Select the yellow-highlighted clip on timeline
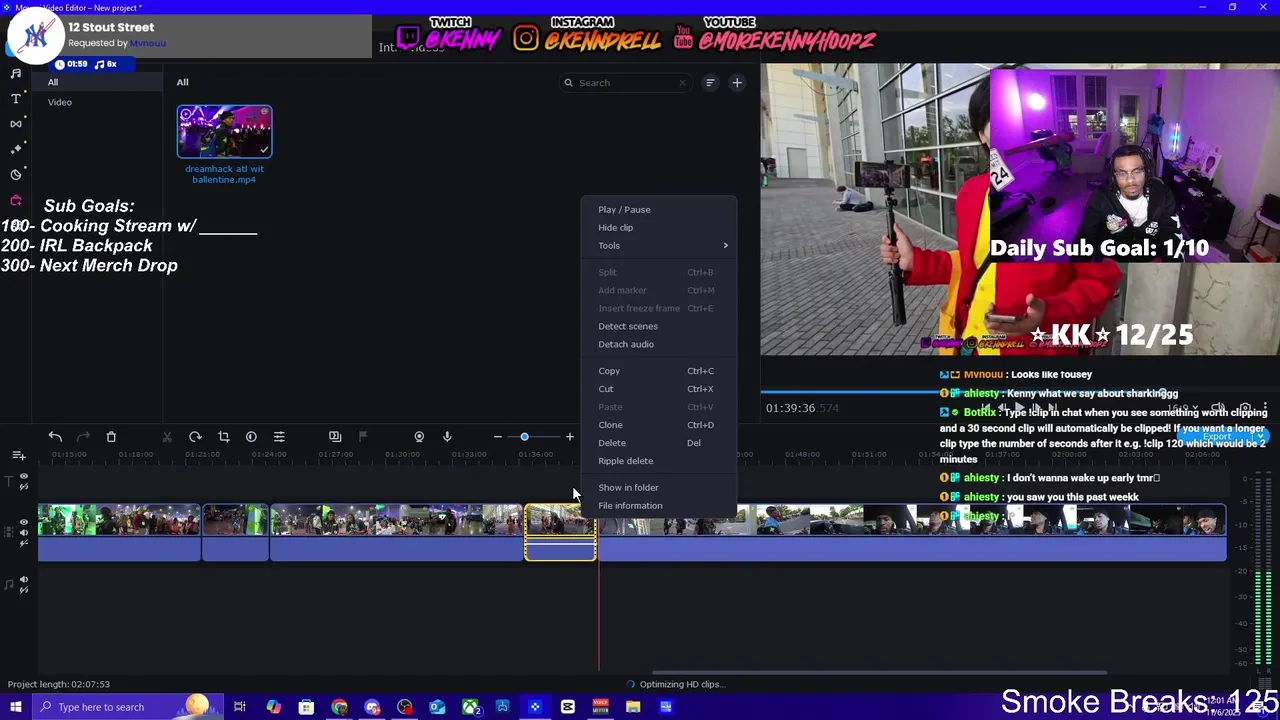The width and height of the screenshot is (1280, 720). click(560, 532)
